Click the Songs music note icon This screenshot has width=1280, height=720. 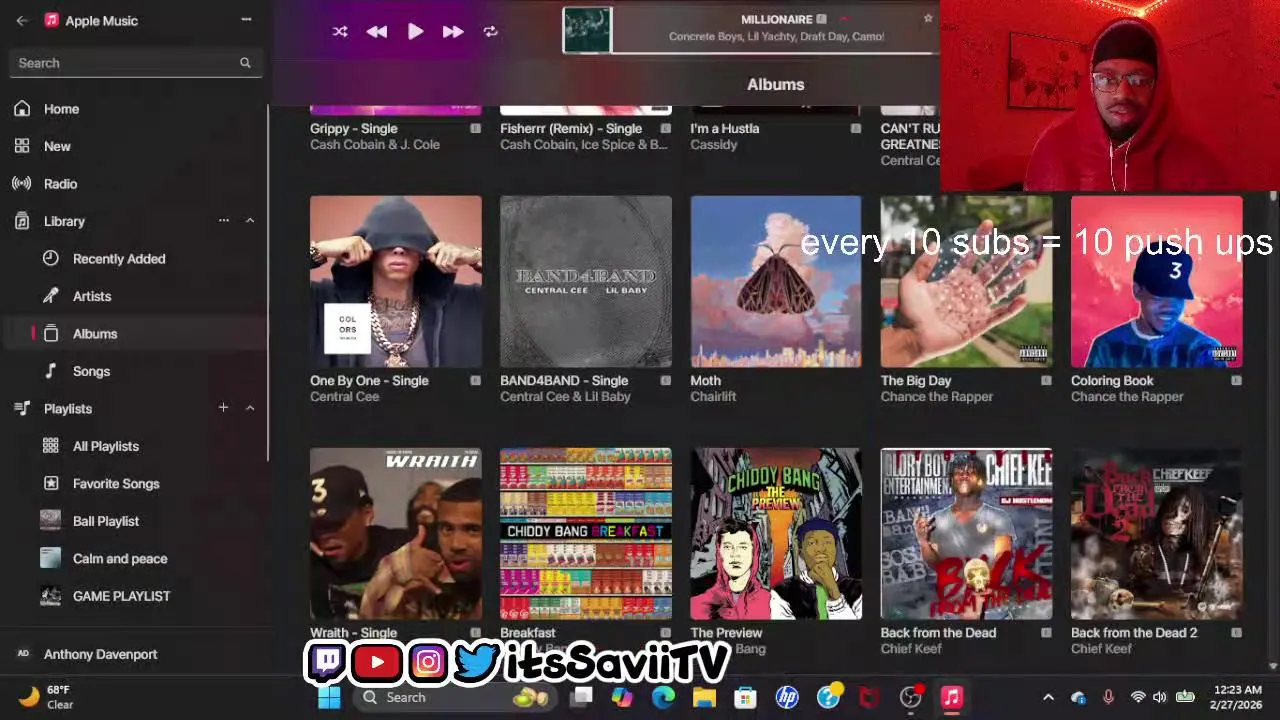[51, 371]
